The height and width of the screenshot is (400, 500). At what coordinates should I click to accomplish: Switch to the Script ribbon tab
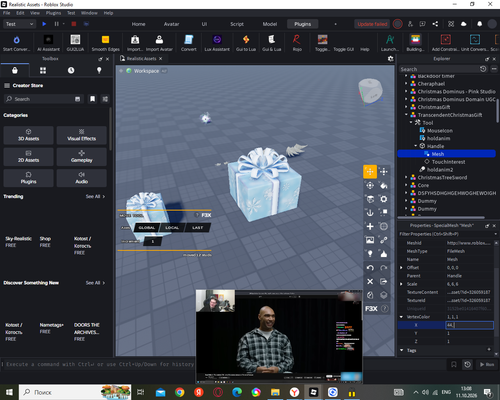click(237, 24)
